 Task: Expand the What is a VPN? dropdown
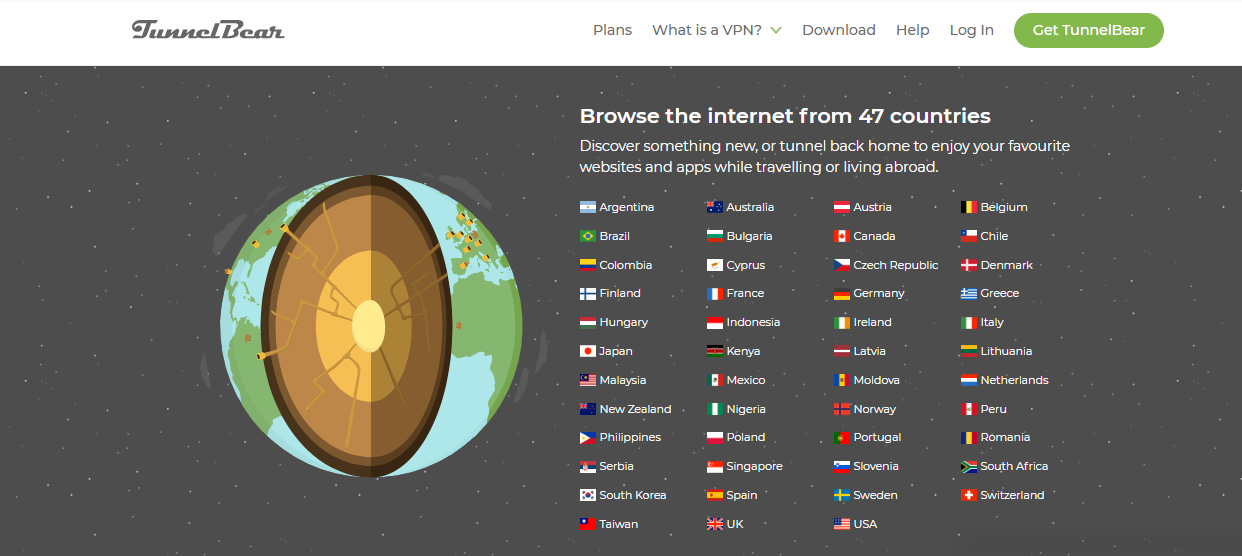pos(716,30)
